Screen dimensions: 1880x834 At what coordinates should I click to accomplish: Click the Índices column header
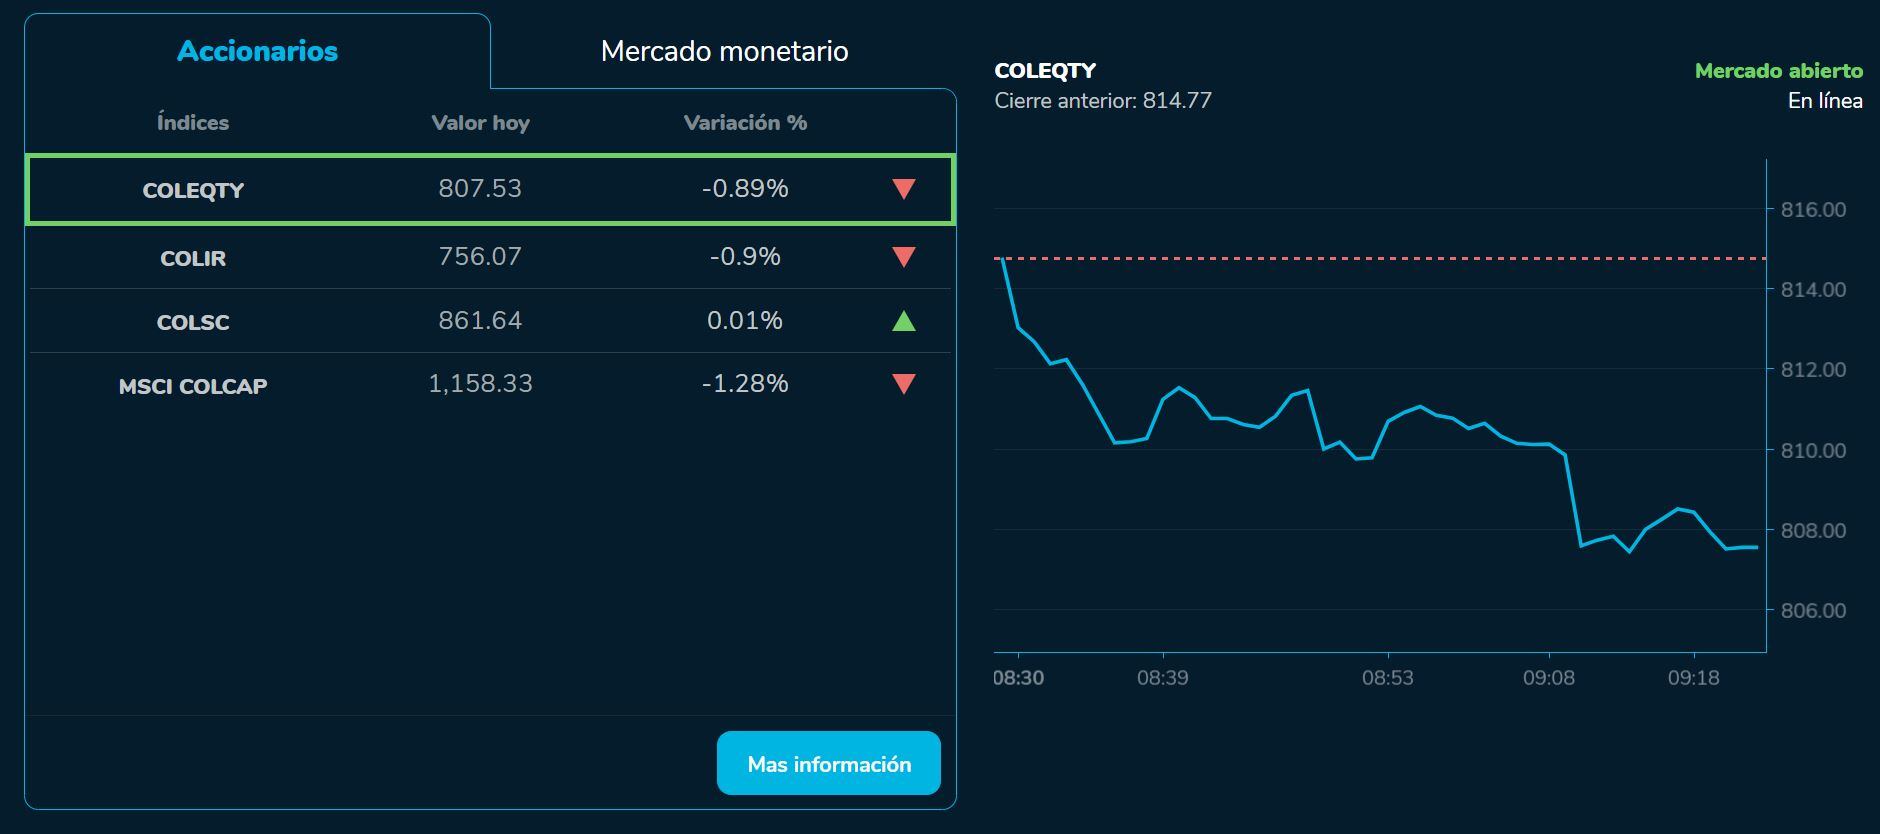pyautogui.click(x=193, y=123)
